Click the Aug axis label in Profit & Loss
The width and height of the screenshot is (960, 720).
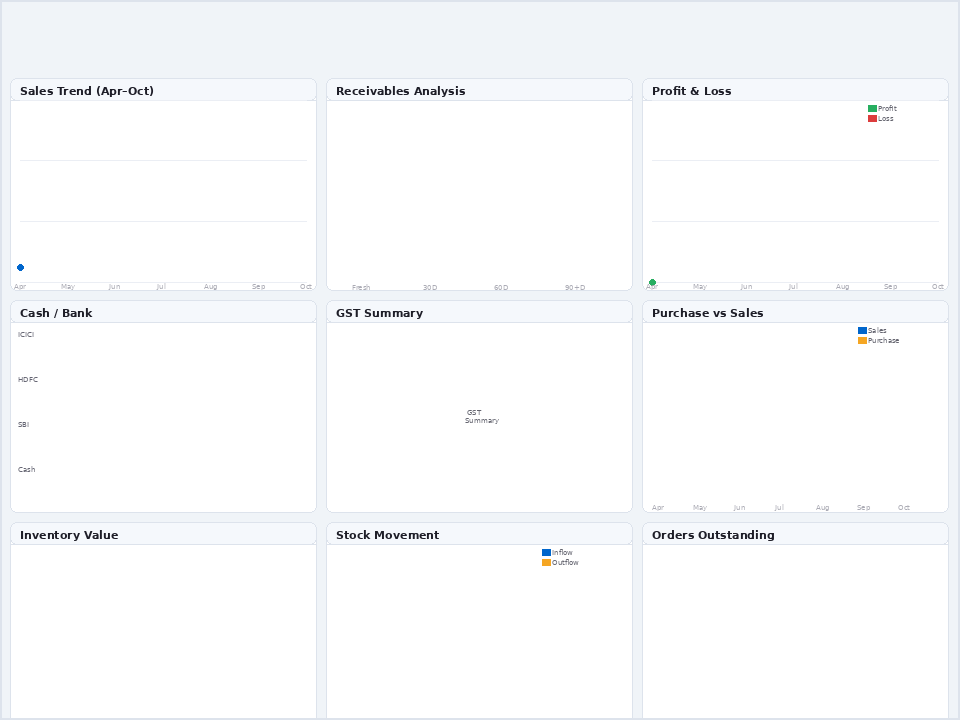click(x=842, y=287)
